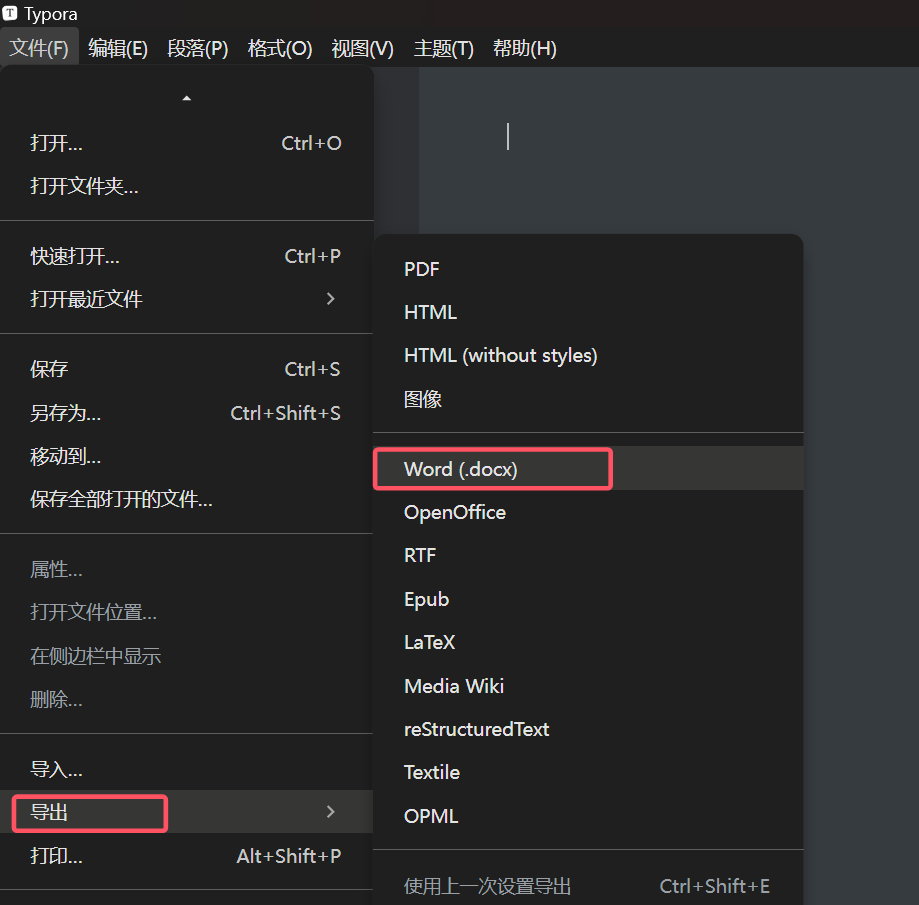Select 移动到... menu item

click(x=186, y=456)
